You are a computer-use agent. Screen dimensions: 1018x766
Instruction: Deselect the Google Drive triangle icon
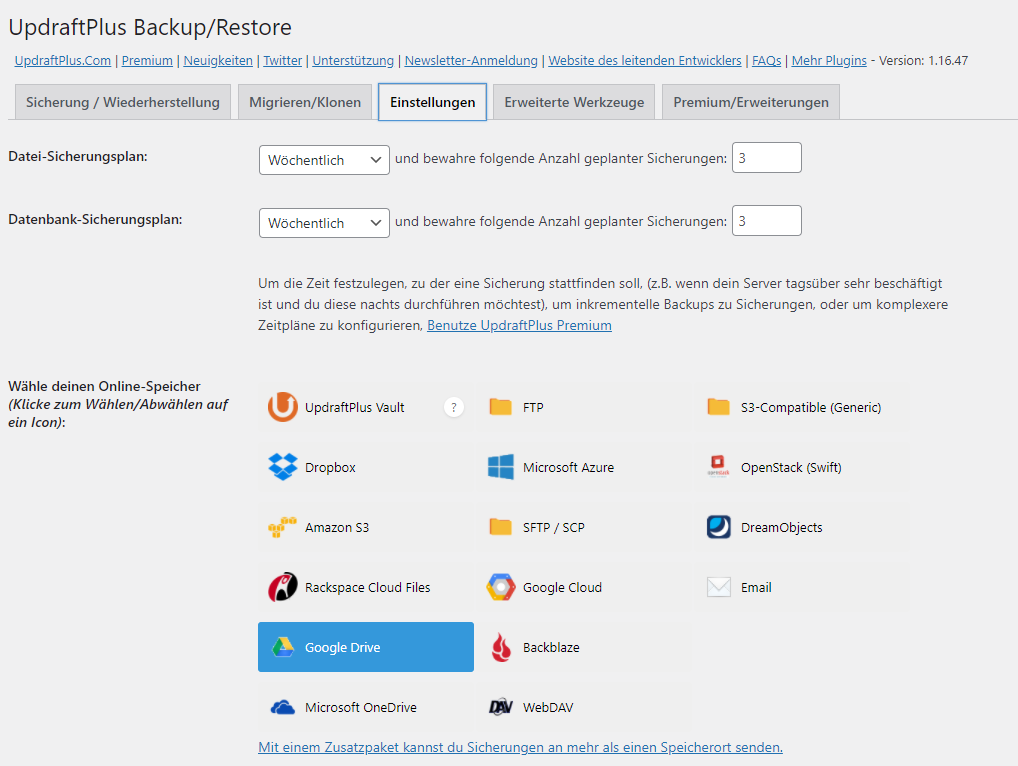282,647
